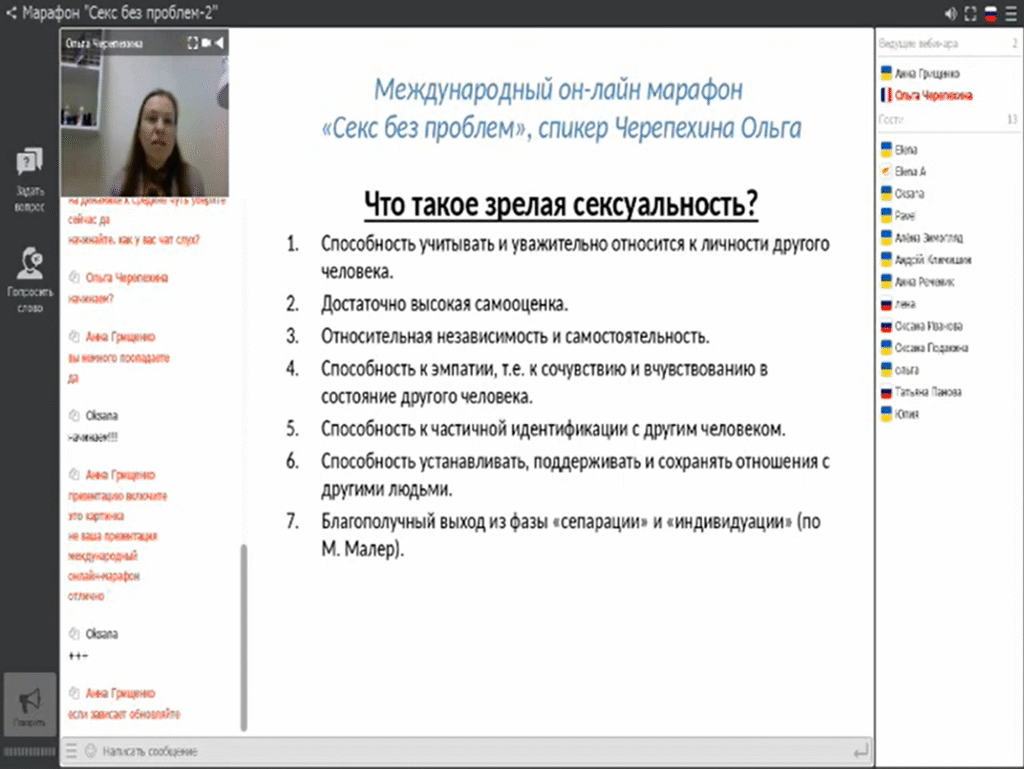Click the window title 'Марафон Секс без проблем-2'
The width and height of the screenshot is (1024, 769).
pyautogui.click(x=120, y=12)
